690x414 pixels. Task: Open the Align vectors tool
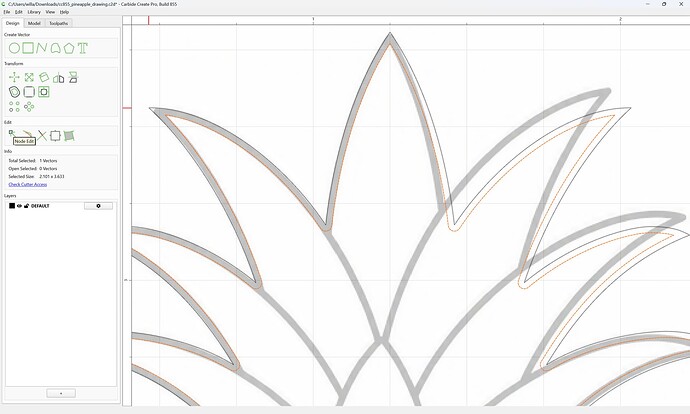coord(73,77)
